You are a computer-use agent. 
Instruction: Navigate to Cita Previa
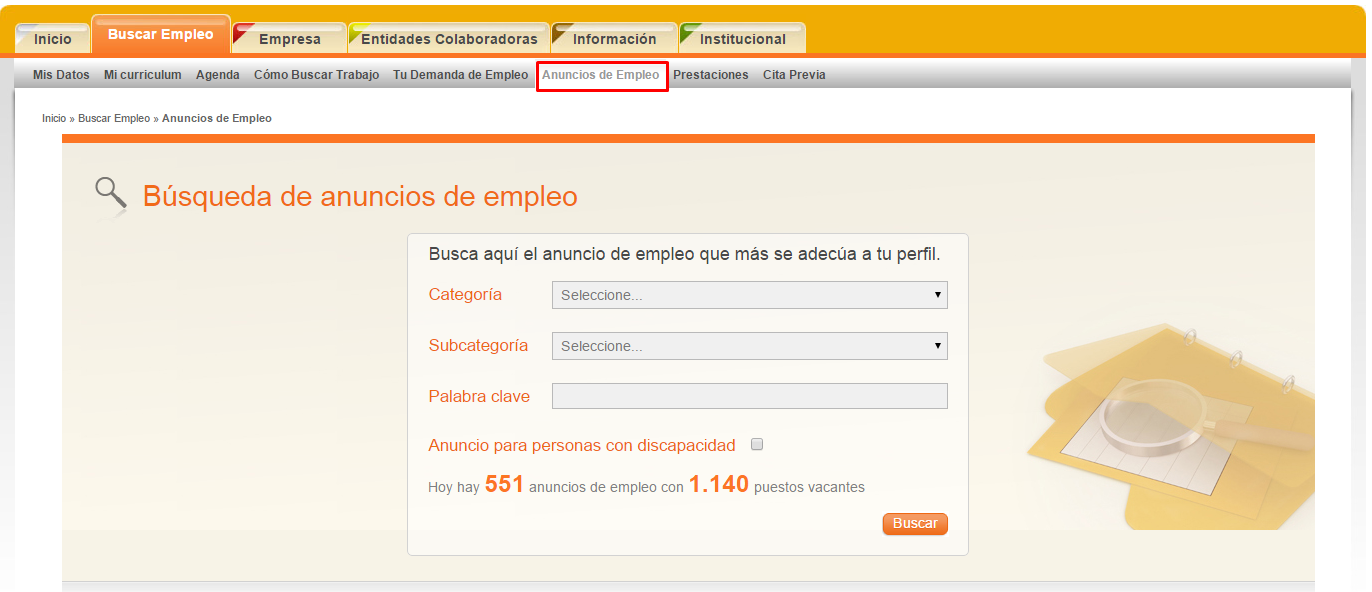794,74
